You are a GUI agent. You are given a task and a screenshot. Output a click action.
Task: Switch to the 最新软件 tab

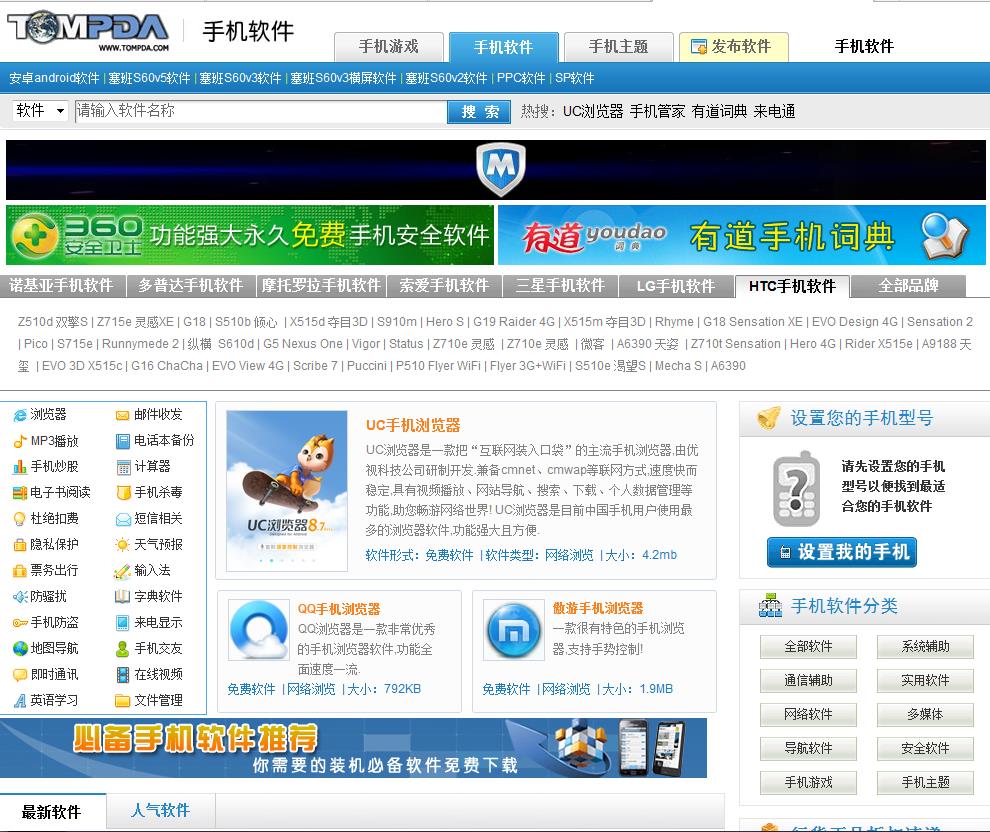52,812
